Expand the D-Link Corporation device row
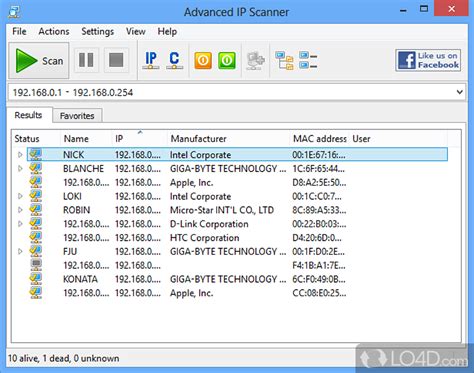The image size is (474, 373). (x=20, y=224)
